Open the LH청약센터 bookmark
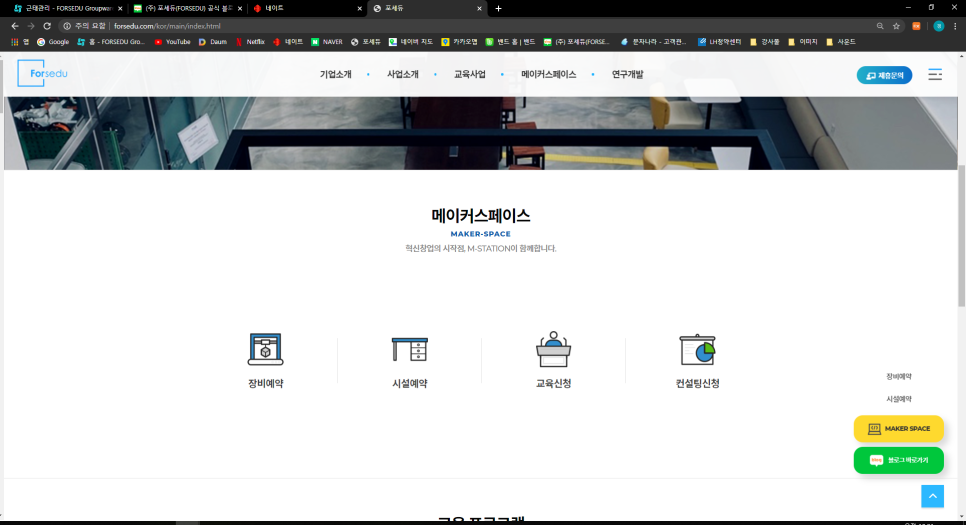Viewport: 966px width, 525px height. coord(719,42)
